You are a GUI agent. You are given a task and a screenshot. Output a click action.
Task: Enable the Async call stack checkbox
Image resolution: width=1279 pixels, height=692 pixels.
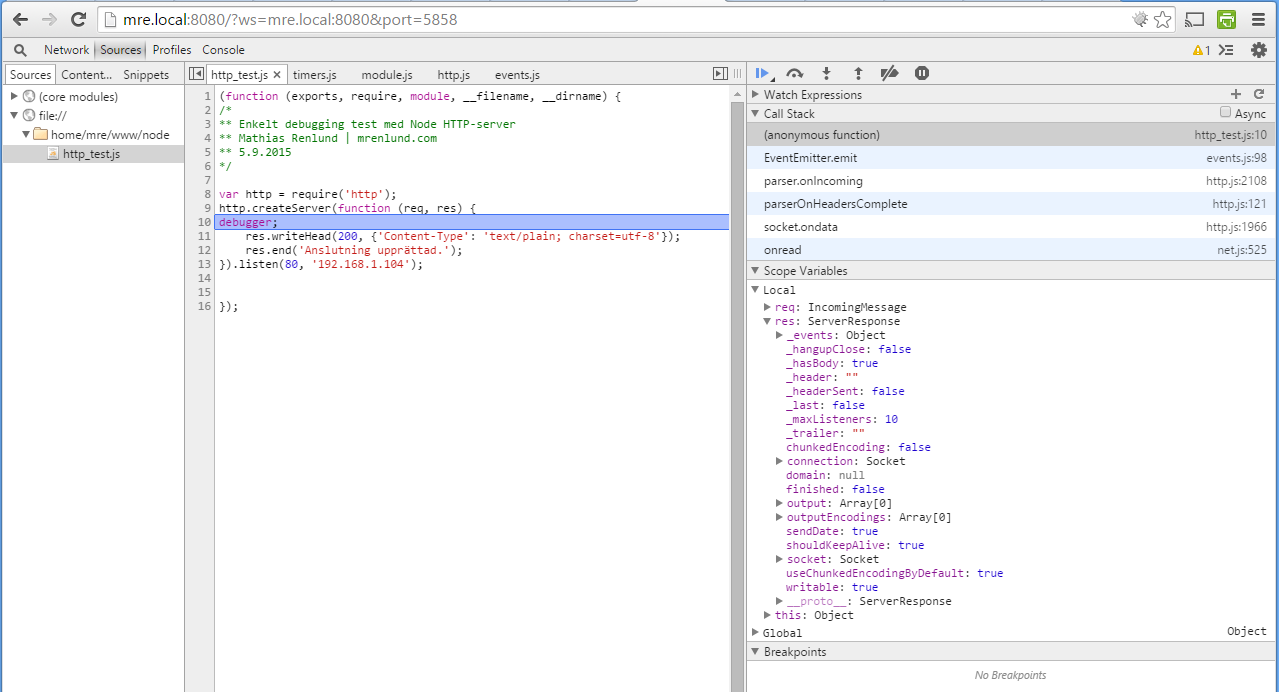point(1225,113)
